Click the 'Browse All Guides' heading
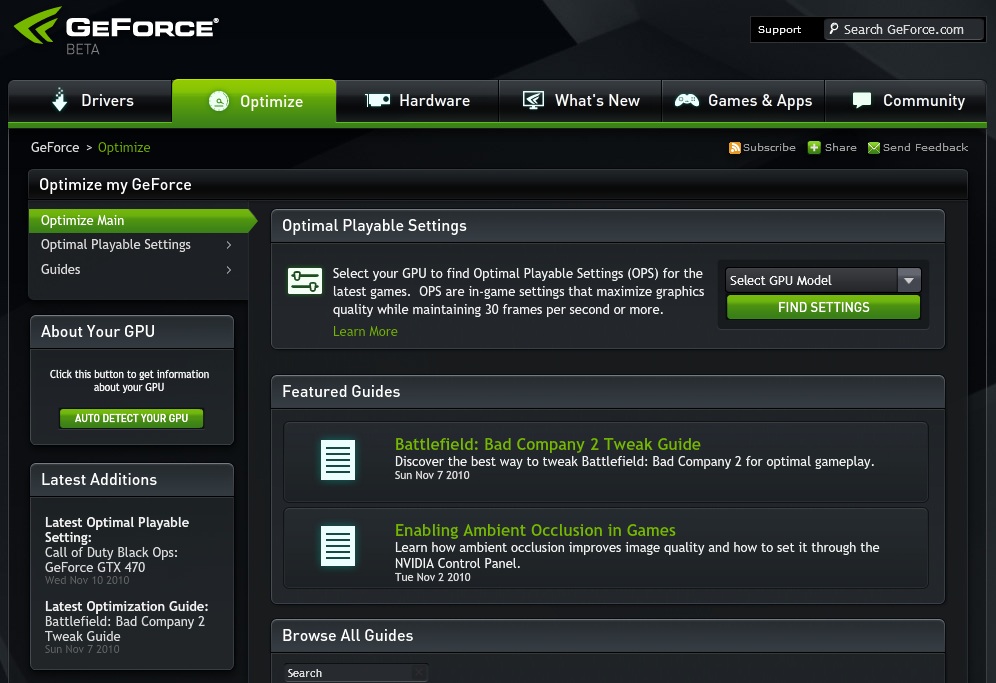This screenshot has height=683, width=996. tap(347, 635)
